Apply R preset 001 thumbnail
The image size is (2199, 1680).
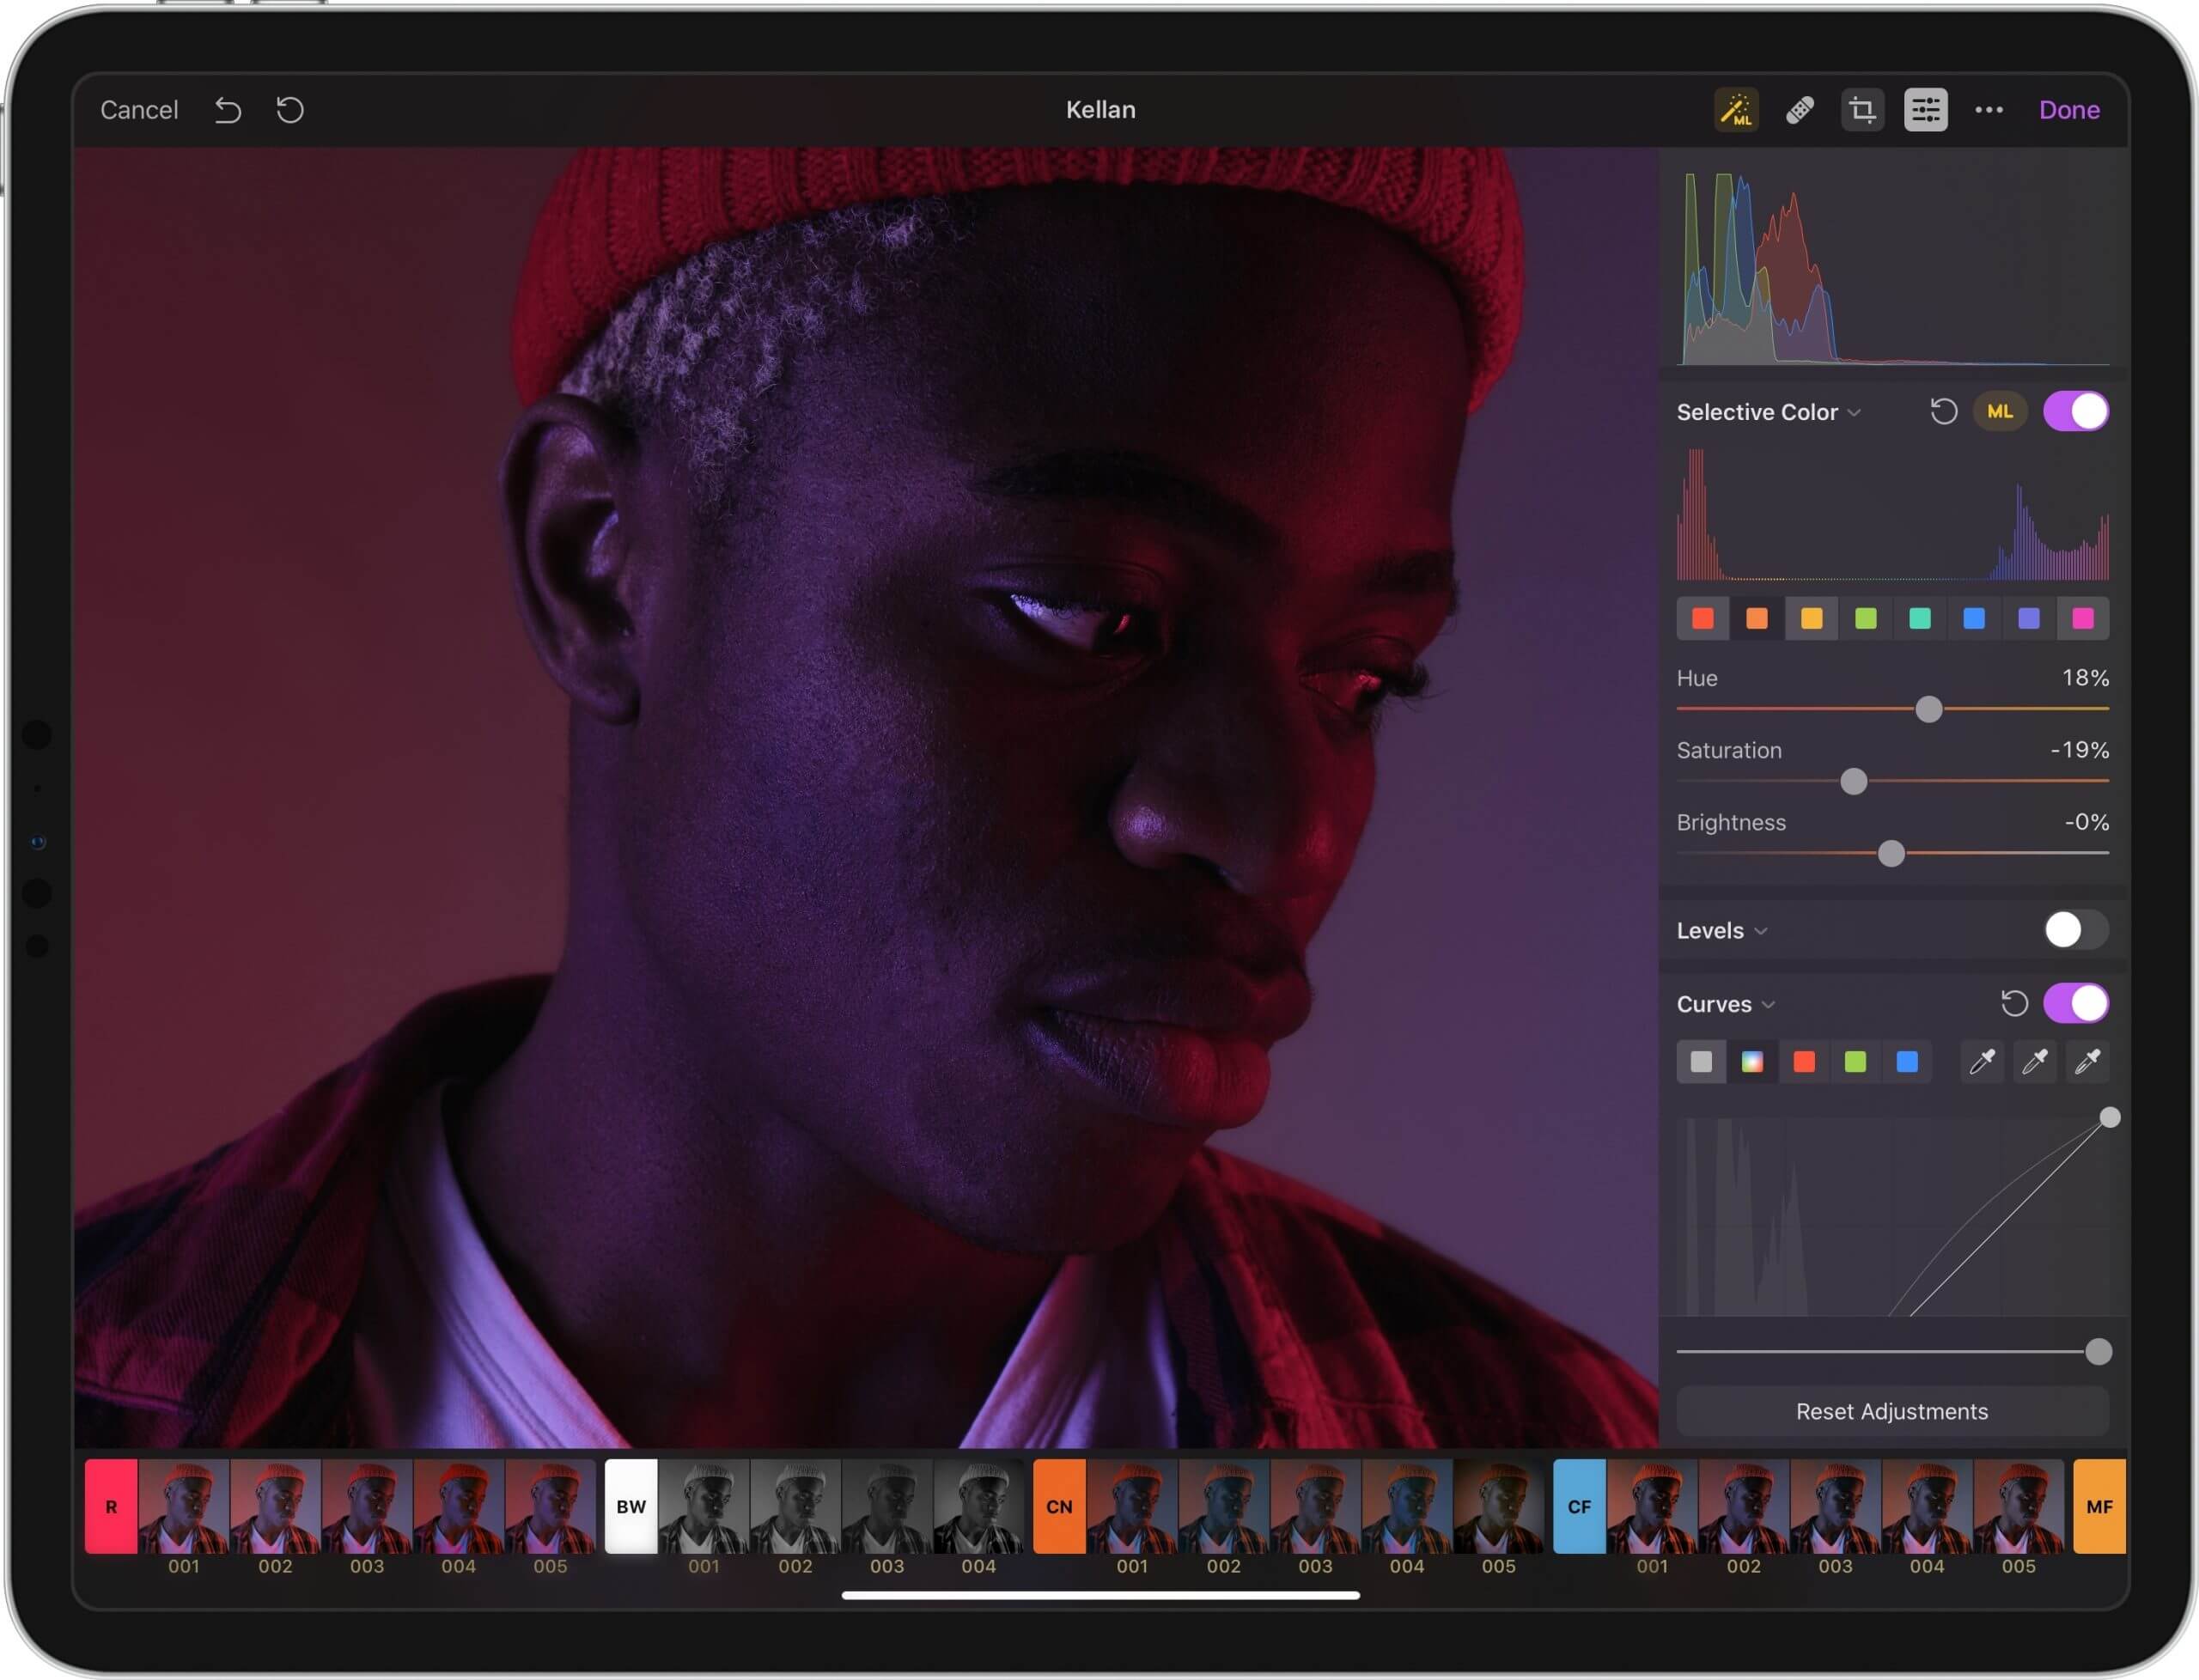[184, 1506]
